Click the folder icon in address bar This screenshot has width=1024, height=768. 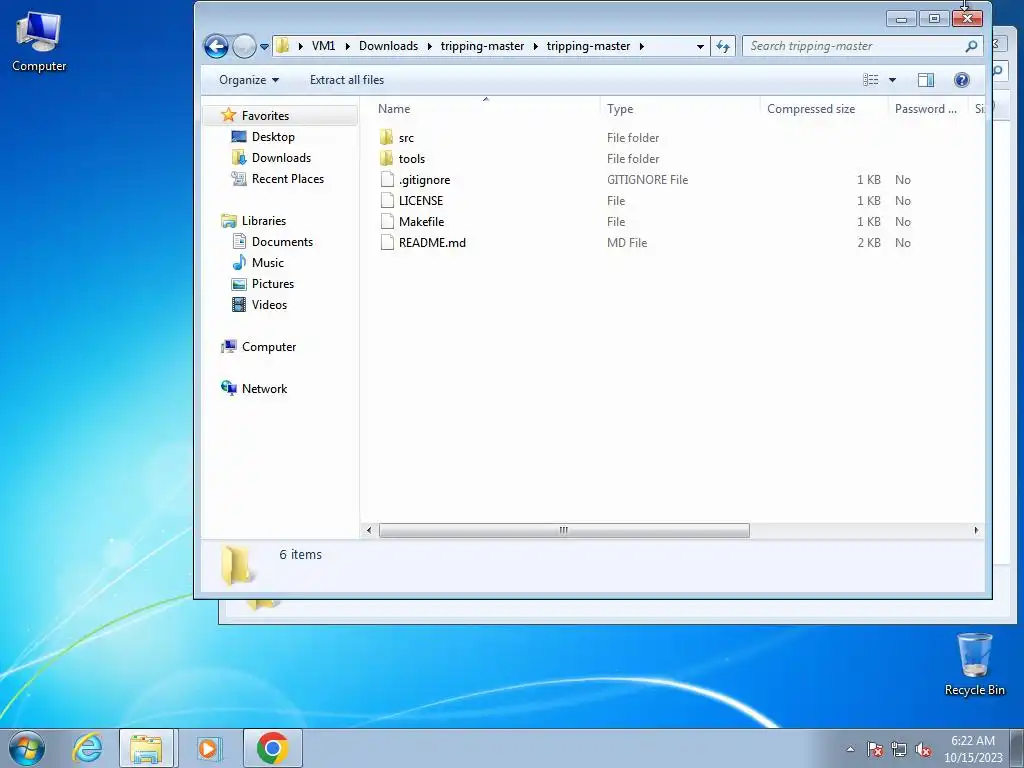click(x=282, y=46)
